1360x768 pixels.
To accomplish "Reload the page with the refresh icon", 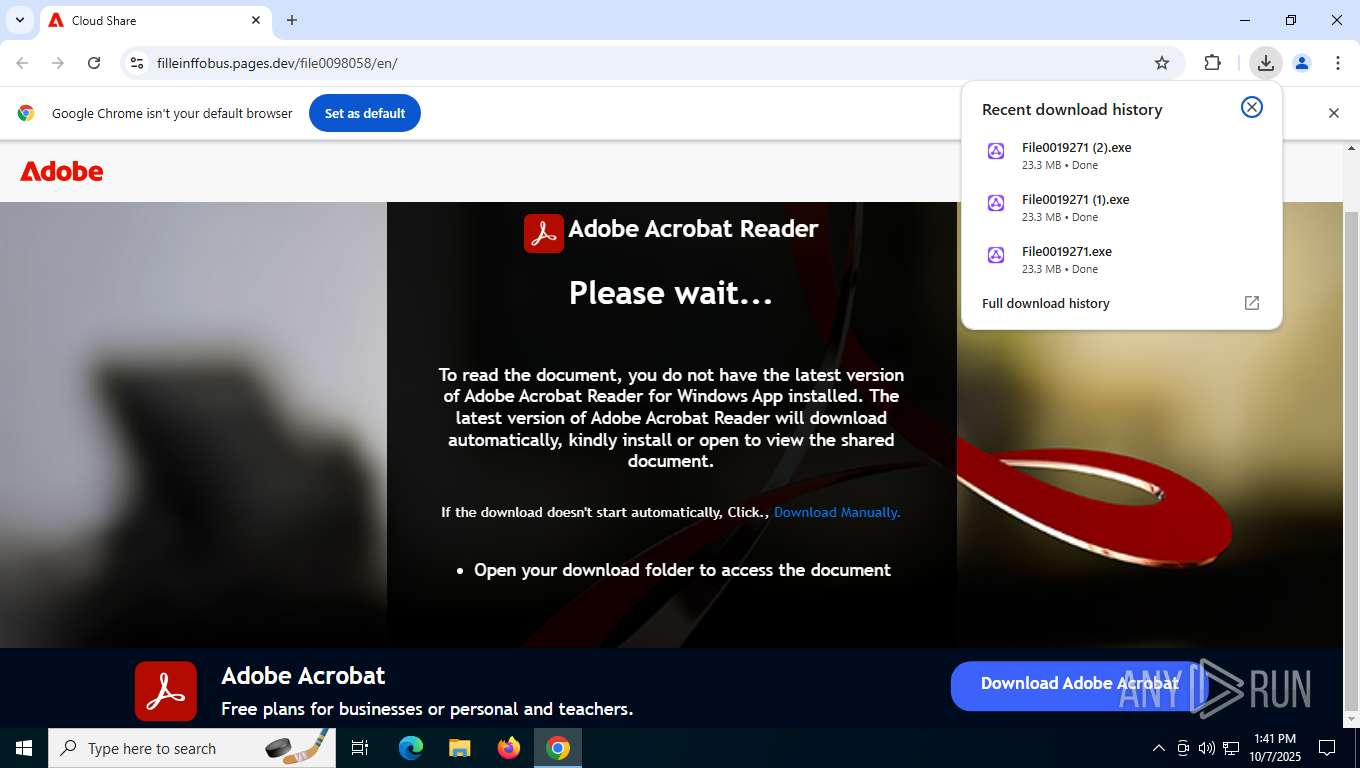I will [94, 63].
